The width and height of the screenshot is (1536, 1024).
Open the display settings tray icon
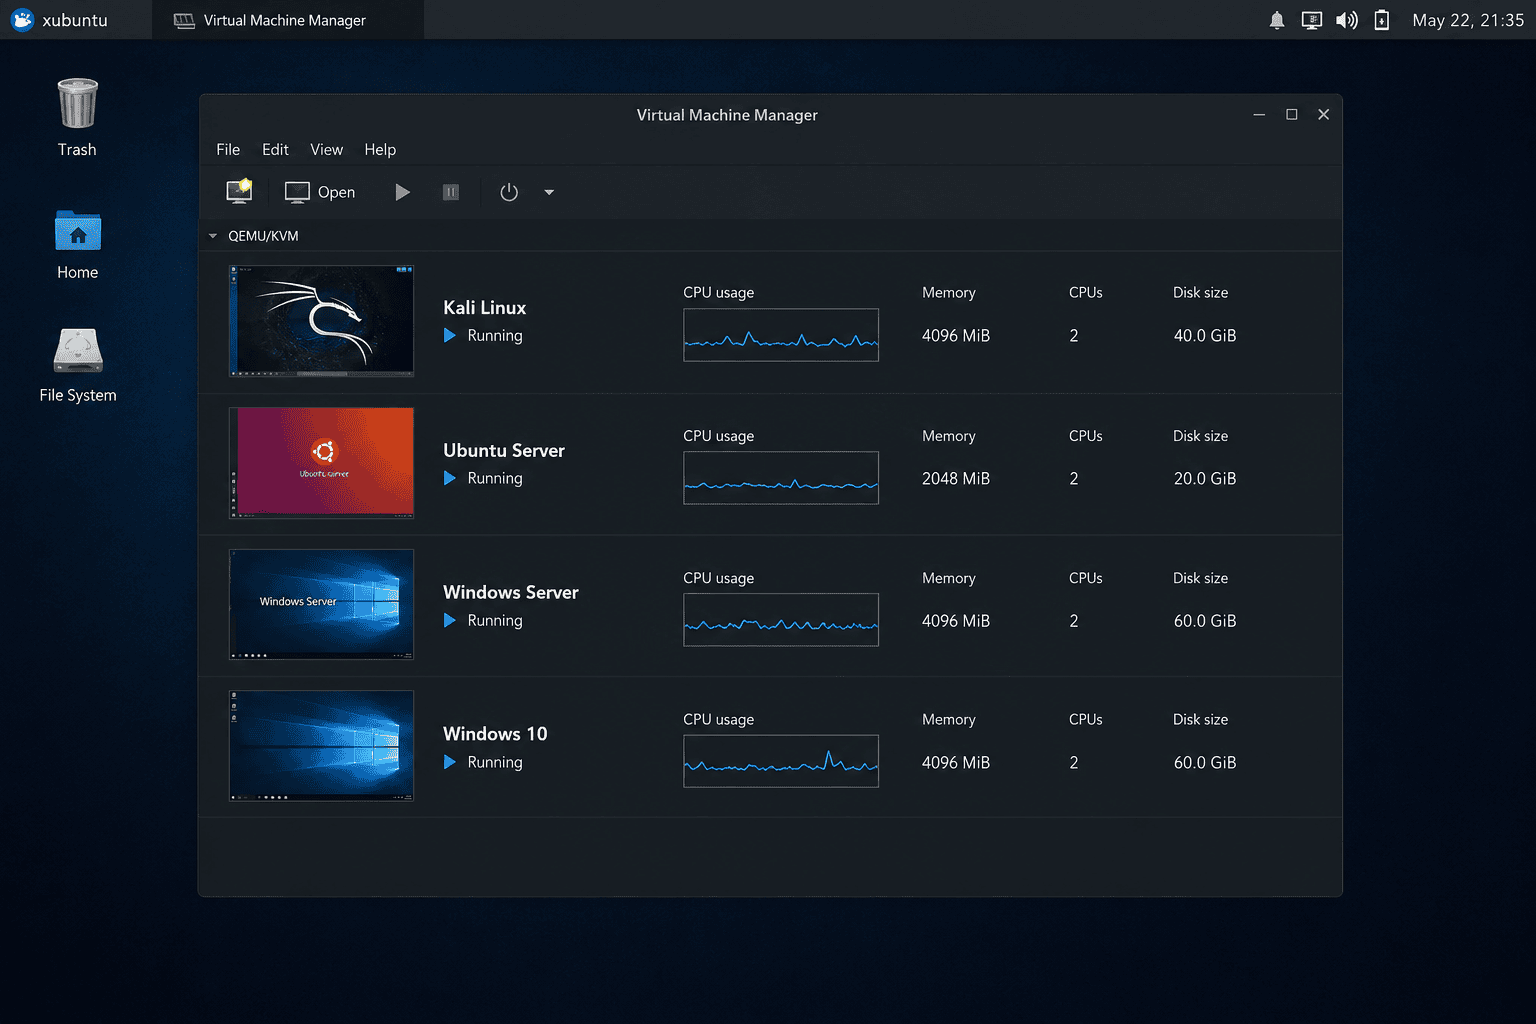click(1312, 20)
